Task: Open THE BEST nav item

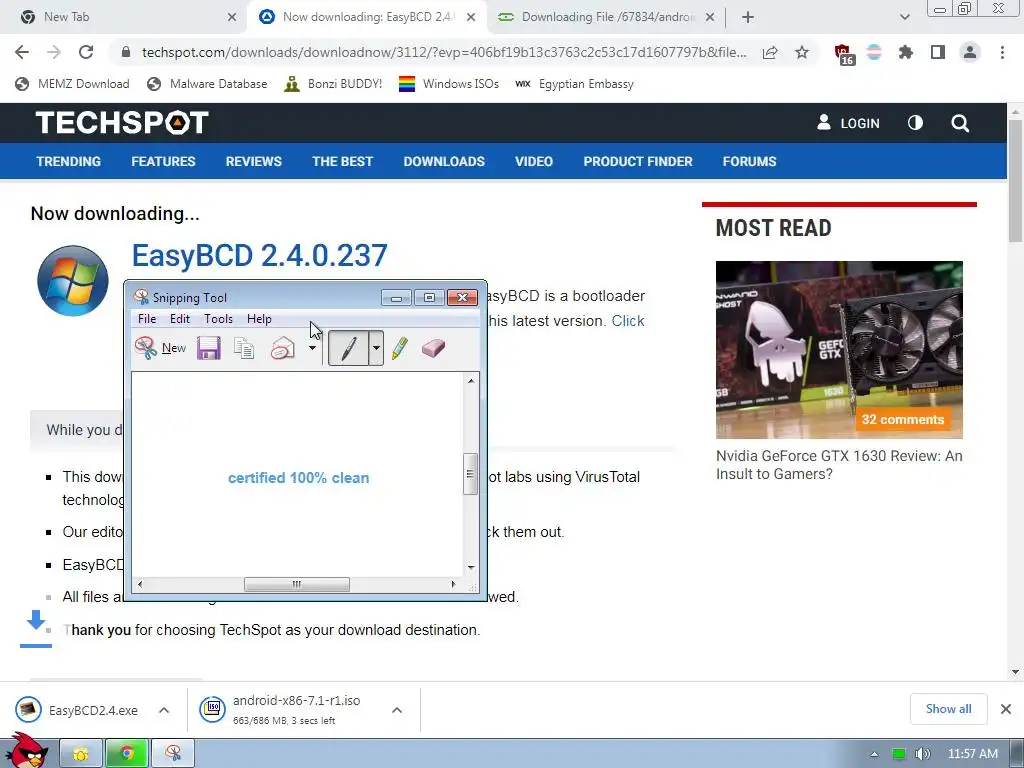Action: pos(342,161)
